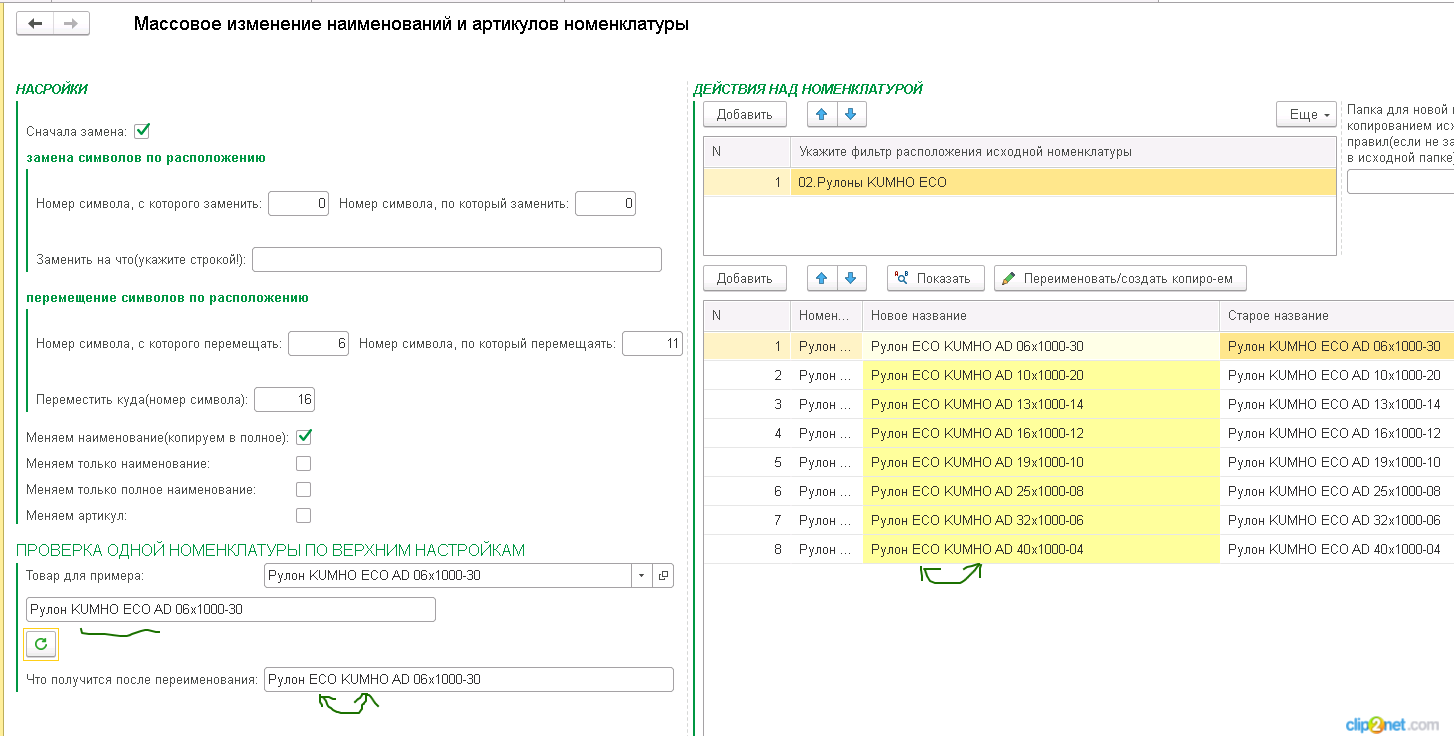Select new name 'Рулон ECO KUMHO AD 40x1000-04'
This screenshot has height=736, width=1454.
point(1040,550)
